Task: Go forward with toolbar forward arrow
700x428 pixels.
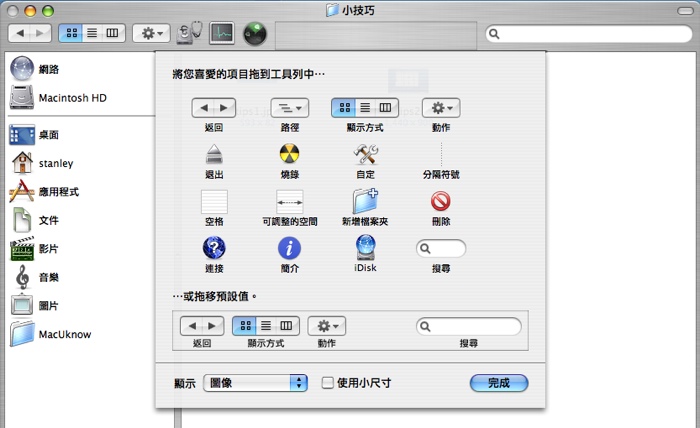Action: click(x=41, y=33)
